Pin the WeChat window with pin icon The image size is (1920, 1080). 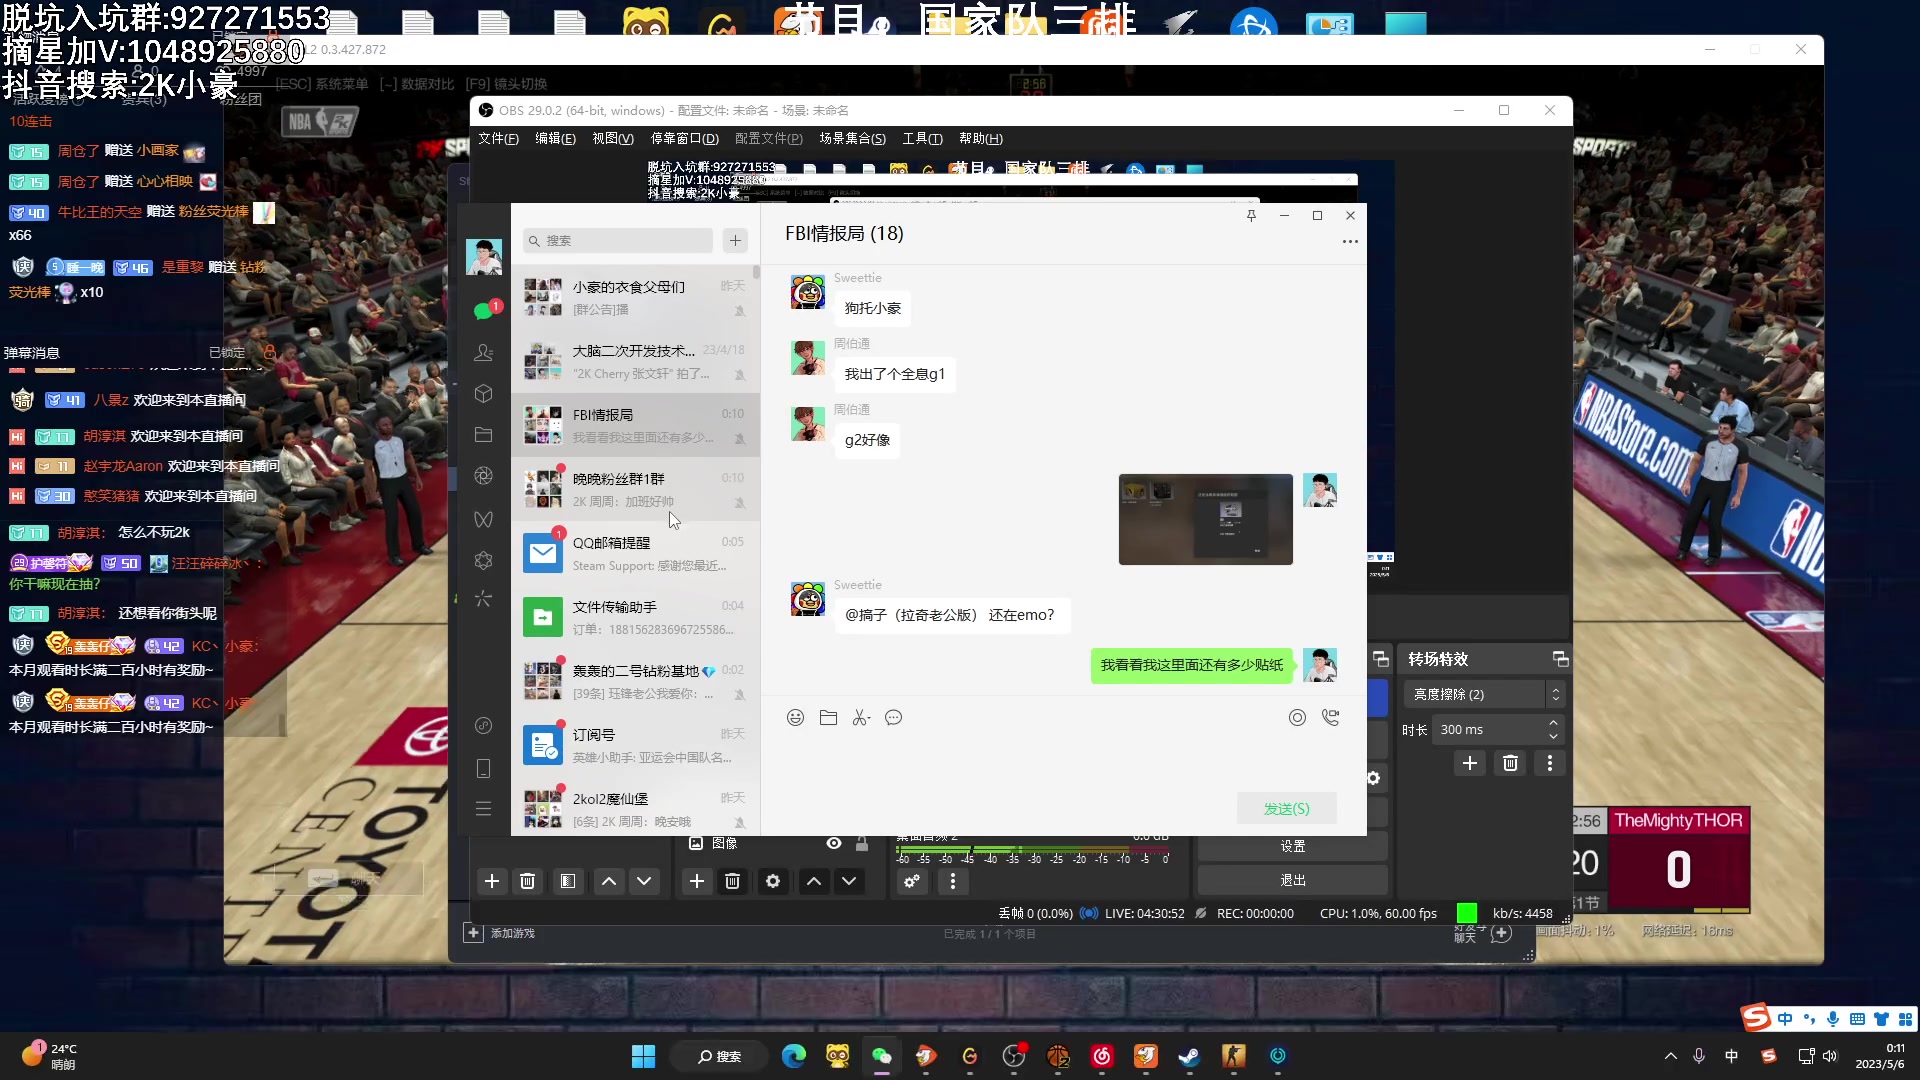point(1251,216)
